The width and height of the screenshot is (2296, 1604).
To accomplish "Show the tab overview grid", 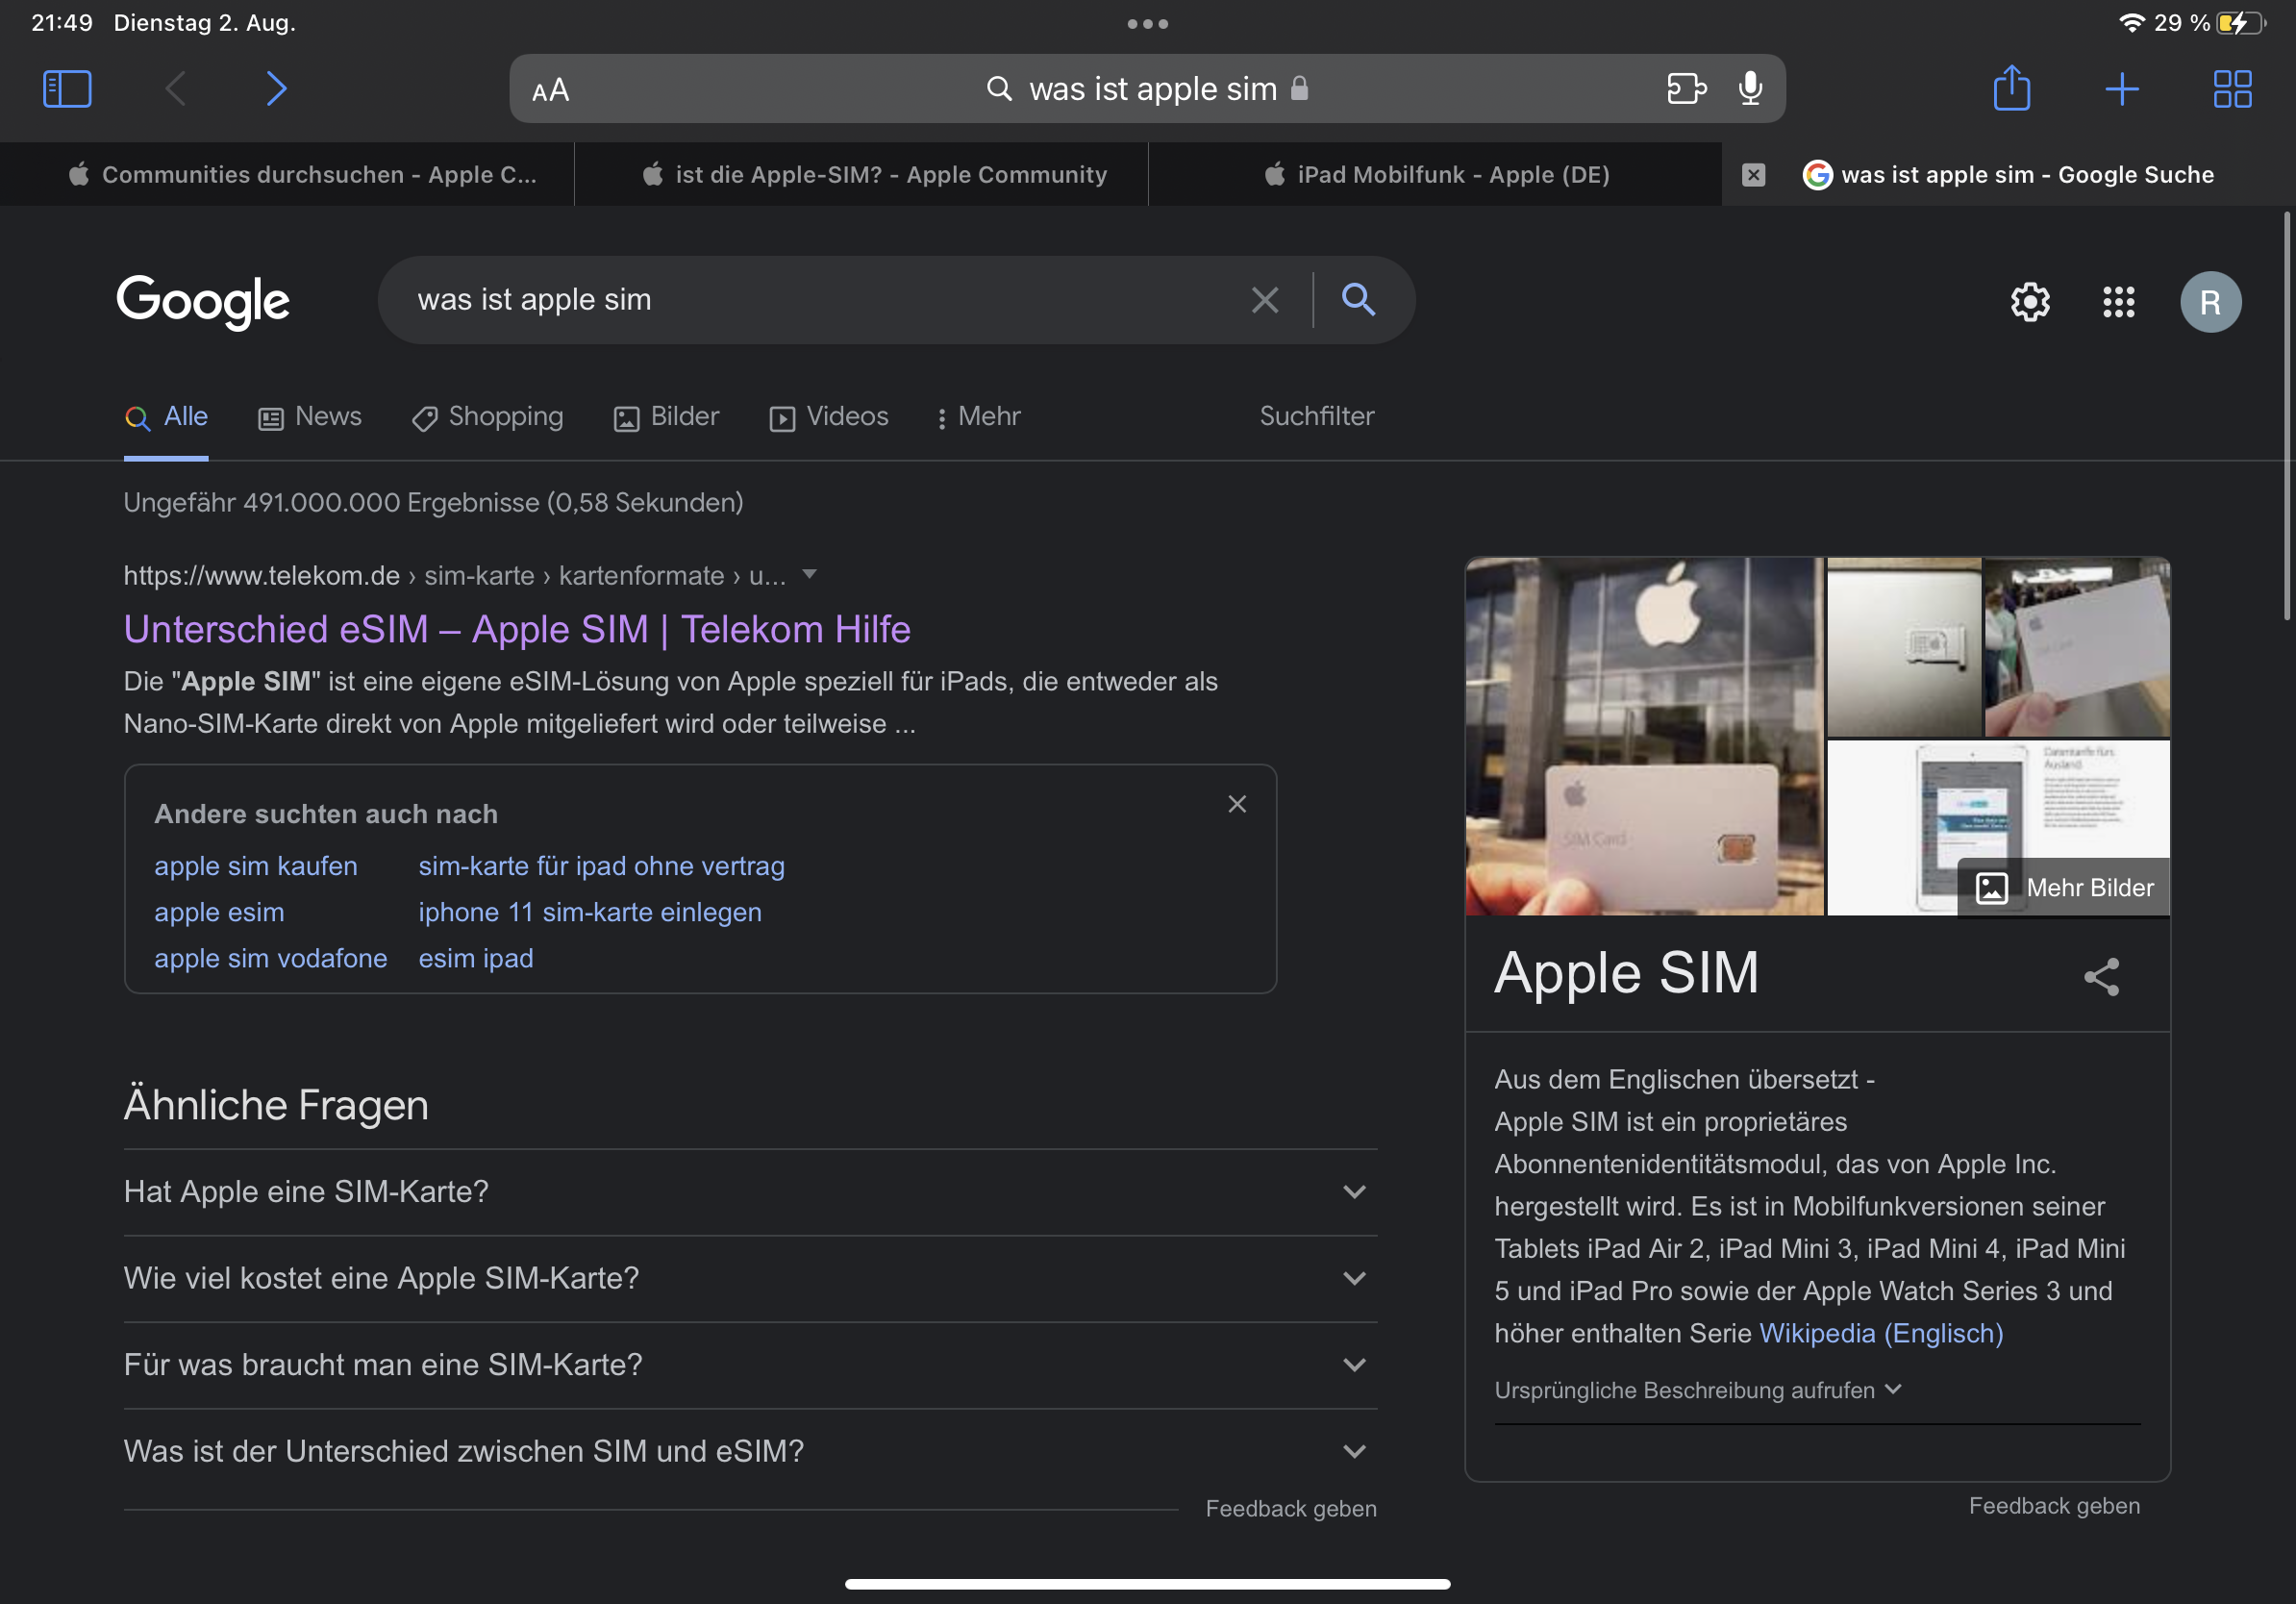I will click(2231, 89).
